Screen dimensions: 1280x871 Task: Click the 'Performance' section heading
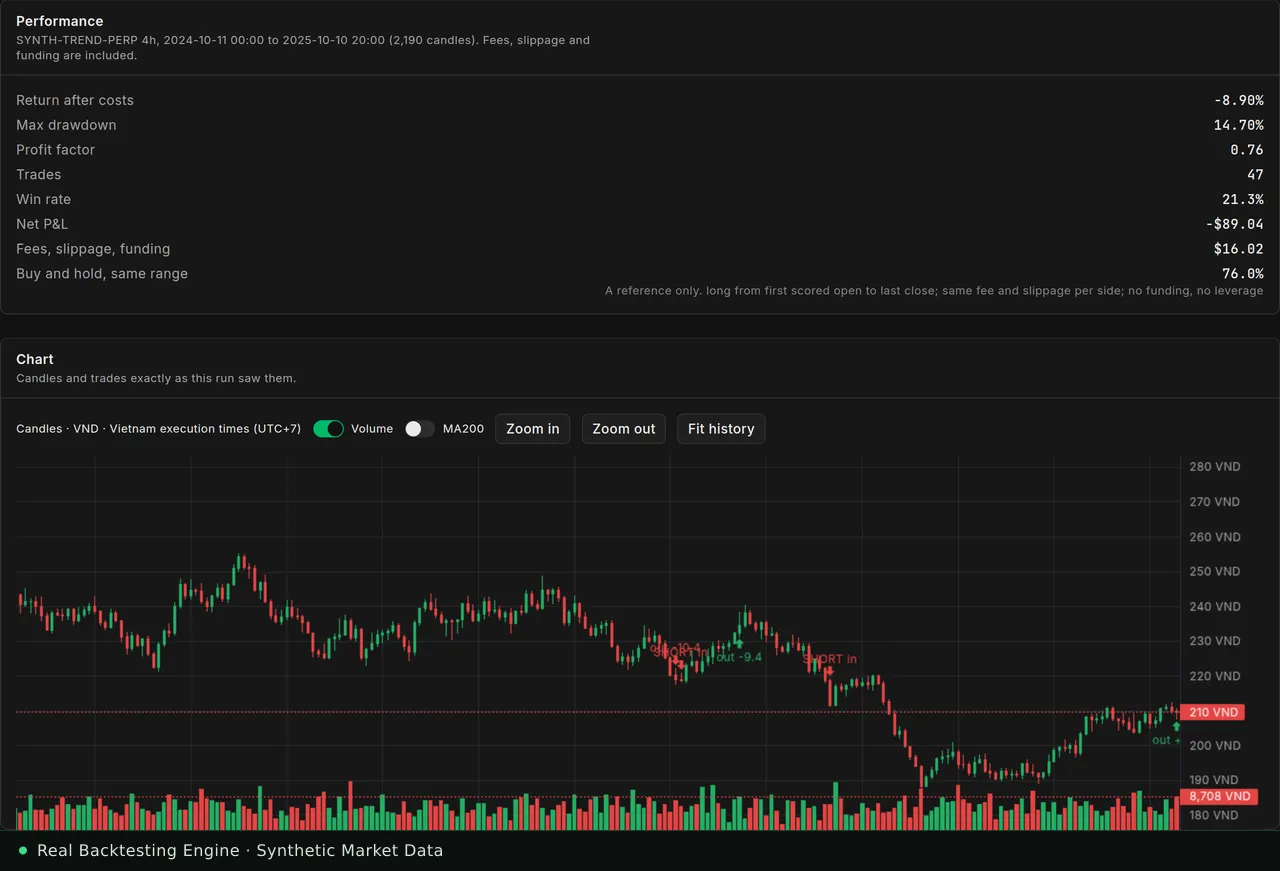[60, 21]
